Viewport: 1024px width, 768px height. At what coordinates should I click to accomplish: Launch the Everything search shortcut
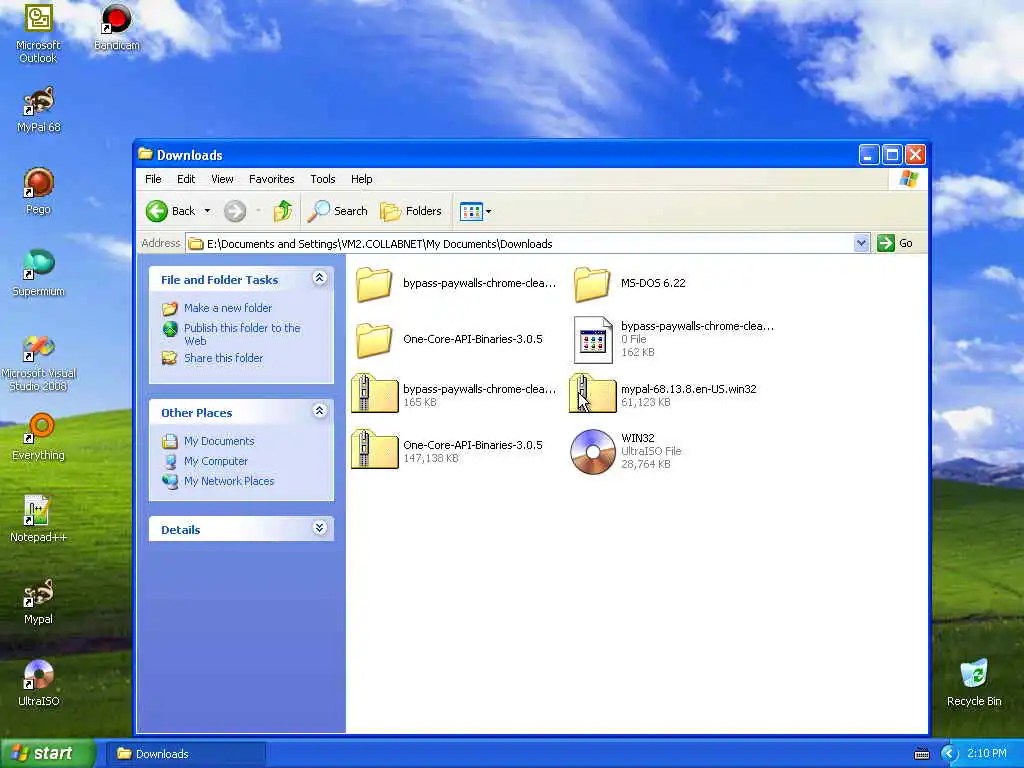[39, 437]
